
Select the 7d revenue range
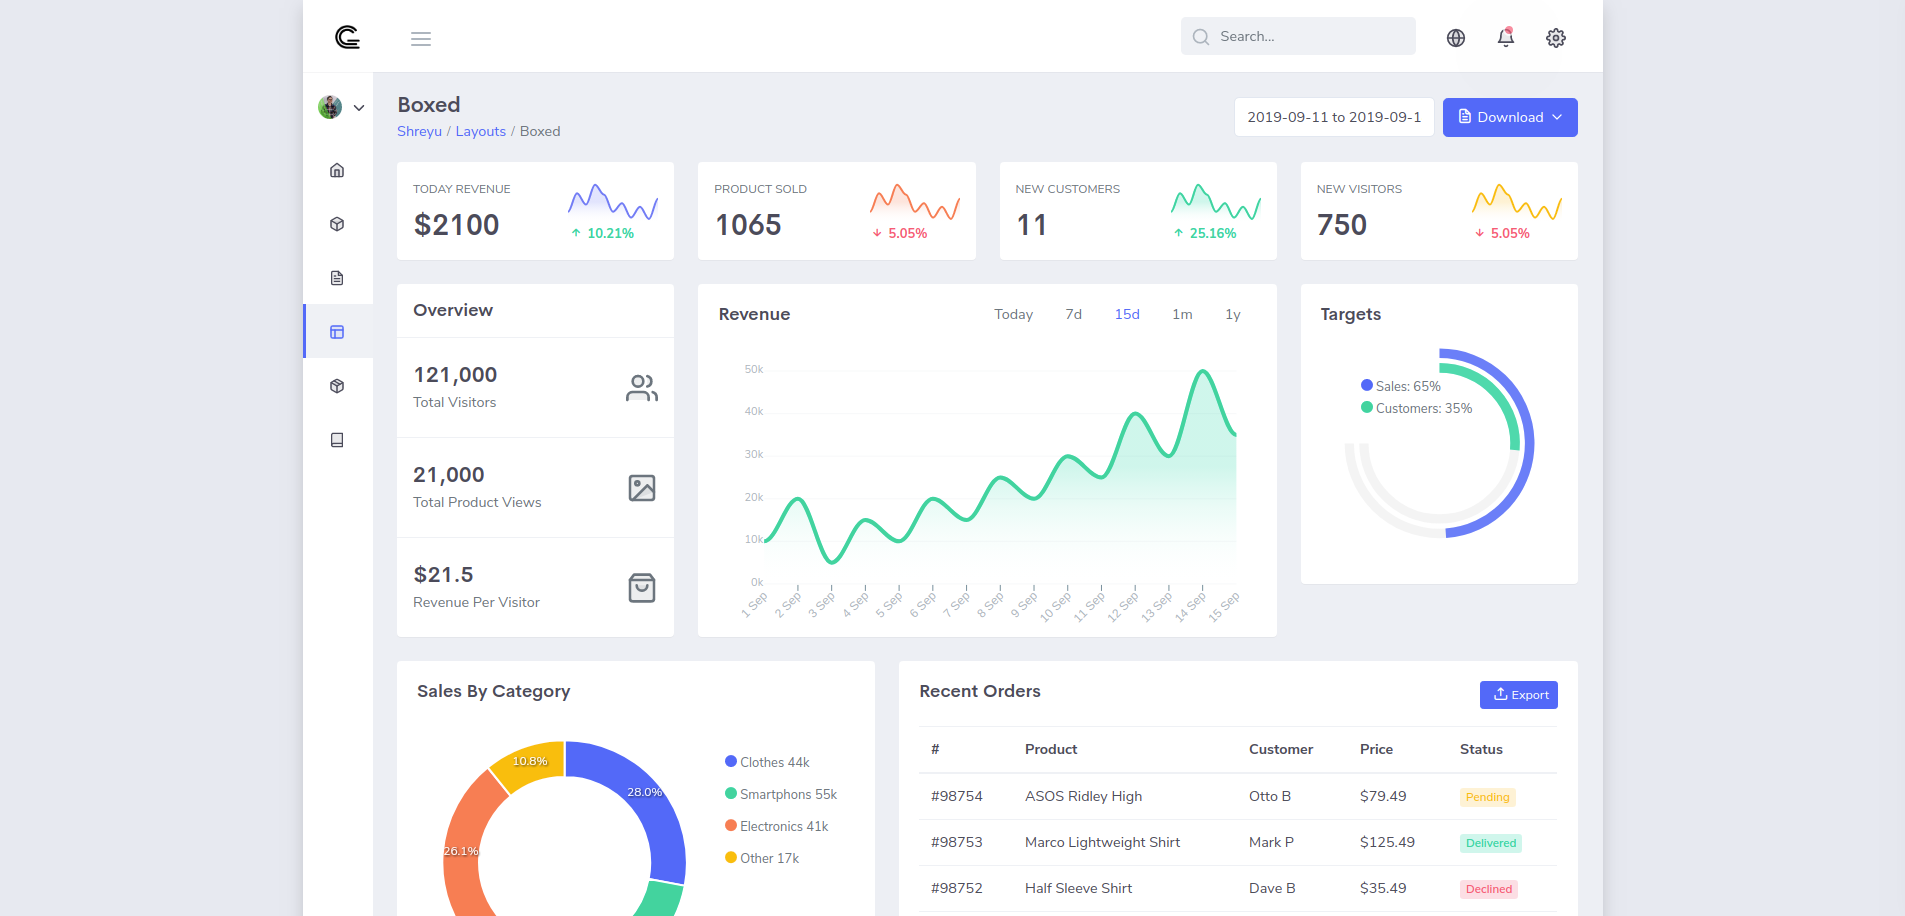coord(1074,314)
